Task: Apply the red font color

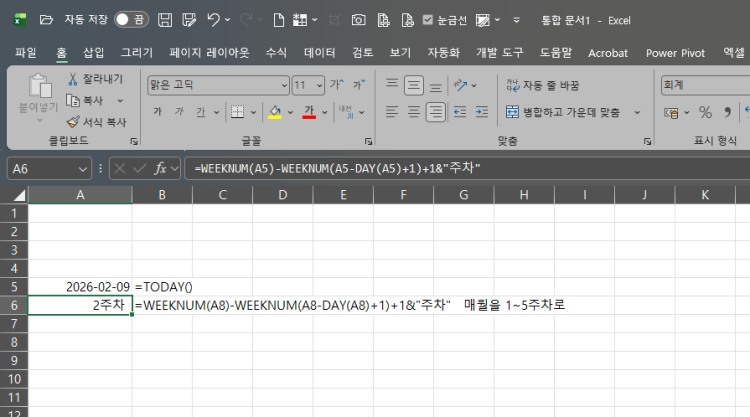Action: point(309,112)
